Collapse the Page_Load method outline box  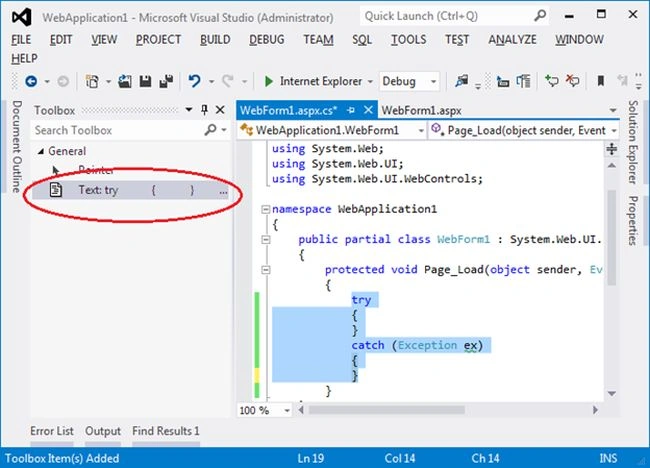point(266,270)
